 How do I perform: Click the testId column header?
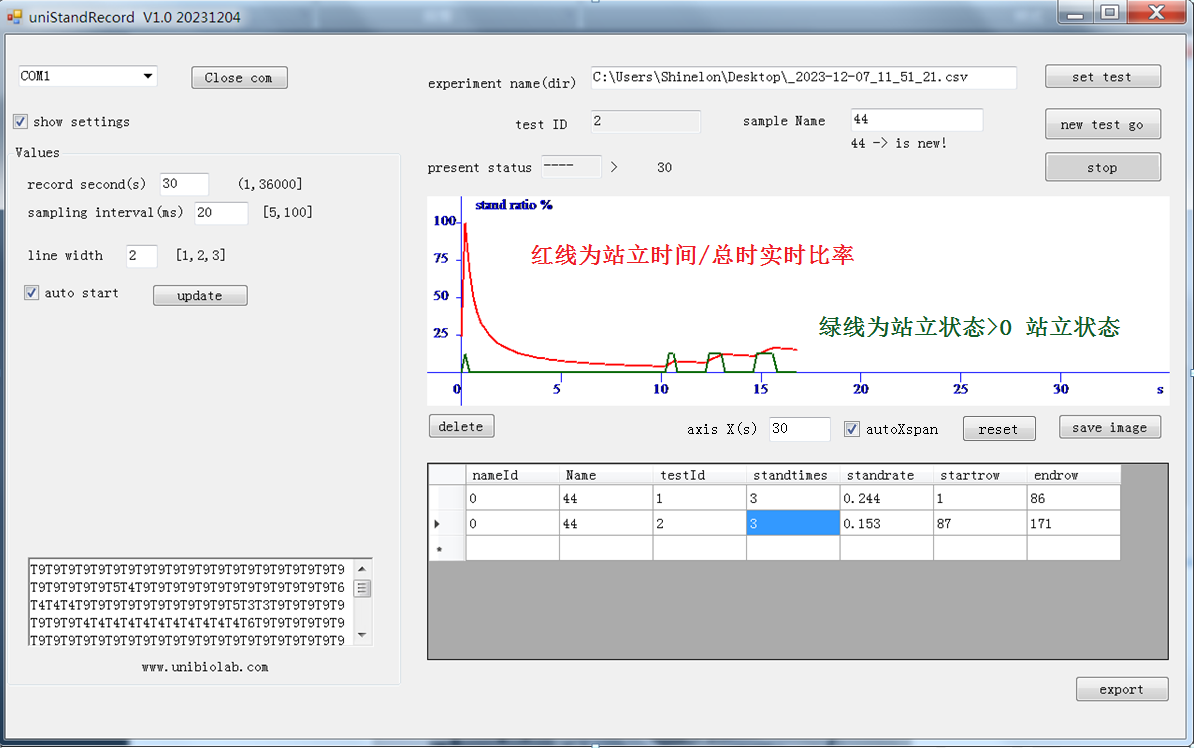tap(700, 475)
